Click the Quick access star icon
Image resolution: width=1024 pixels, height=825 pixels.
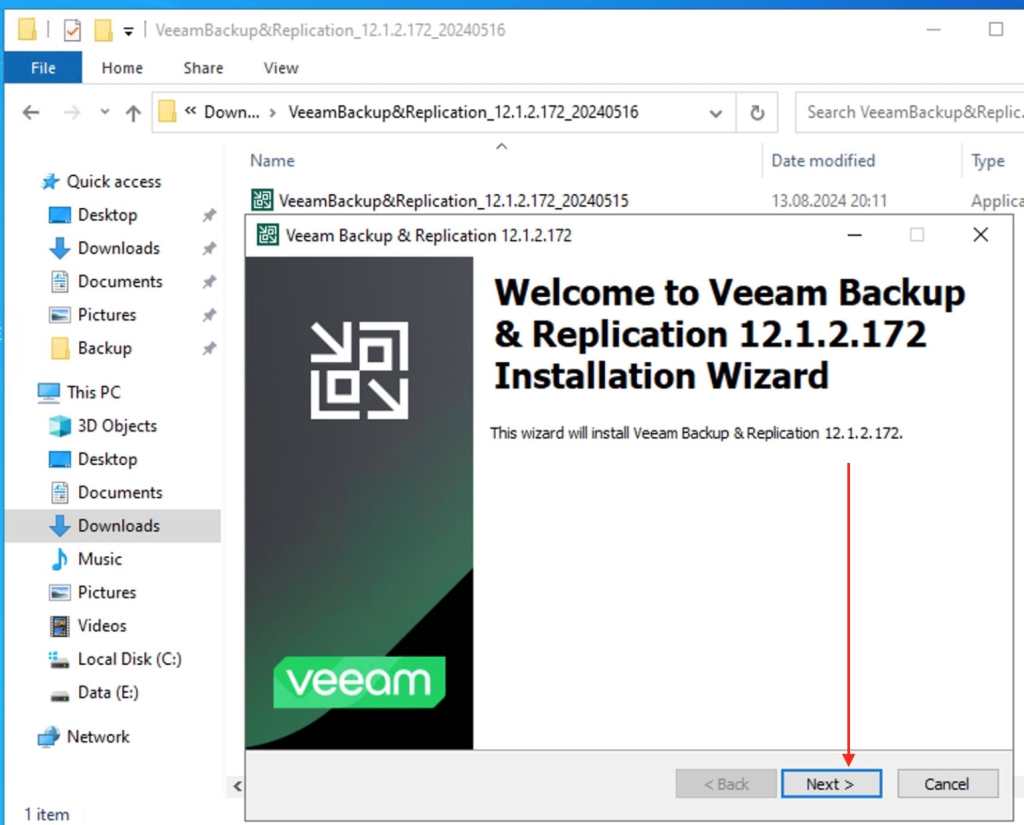pyautogui.click(x=50, y=182)
